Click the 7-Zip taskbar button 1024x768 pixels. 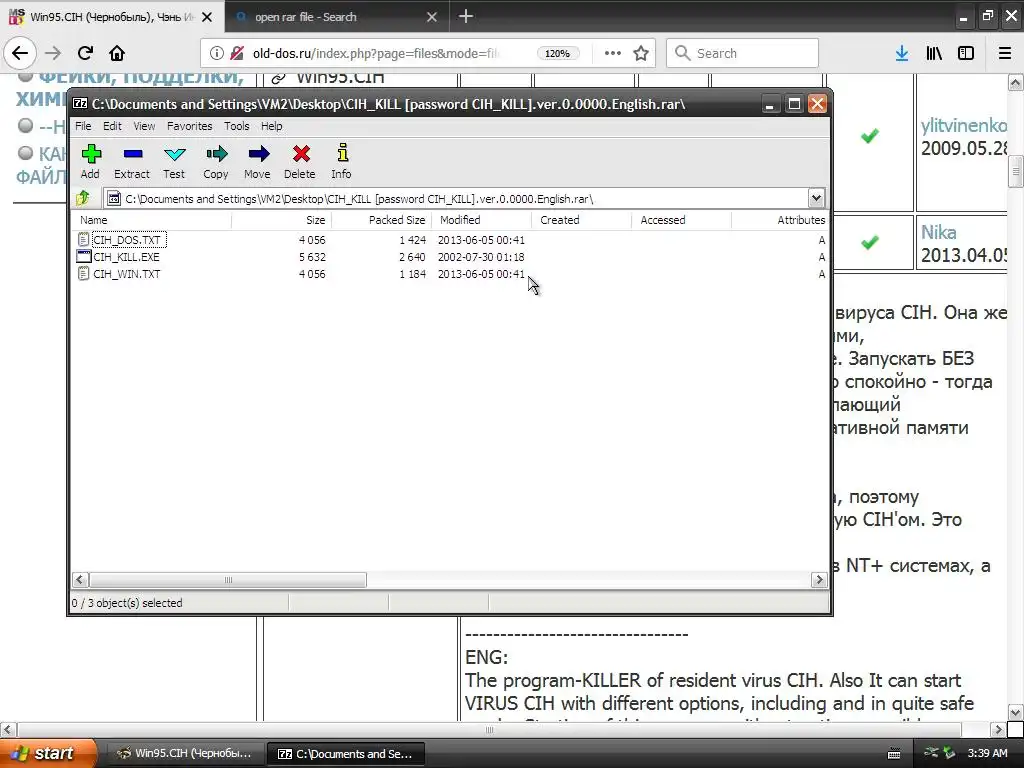click(x=346, y=753)
